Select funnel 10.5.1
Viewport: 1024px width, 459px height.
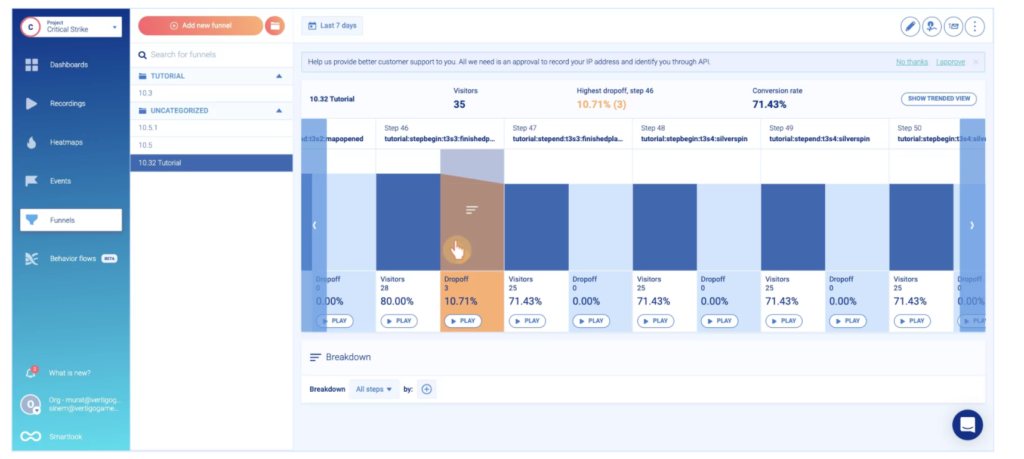tap(211, 128)
